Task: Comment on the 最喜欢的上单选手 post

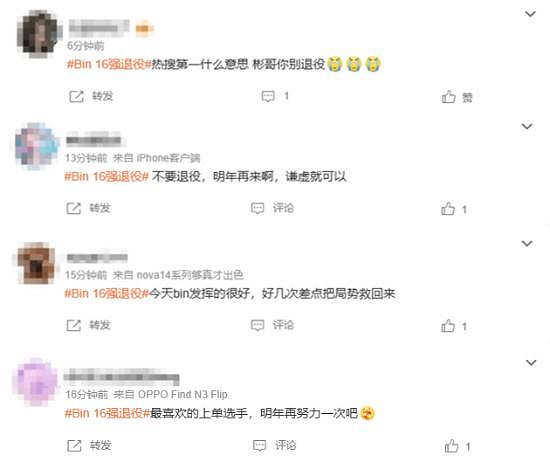Action: pyautogui.click(x=274, y=446)
